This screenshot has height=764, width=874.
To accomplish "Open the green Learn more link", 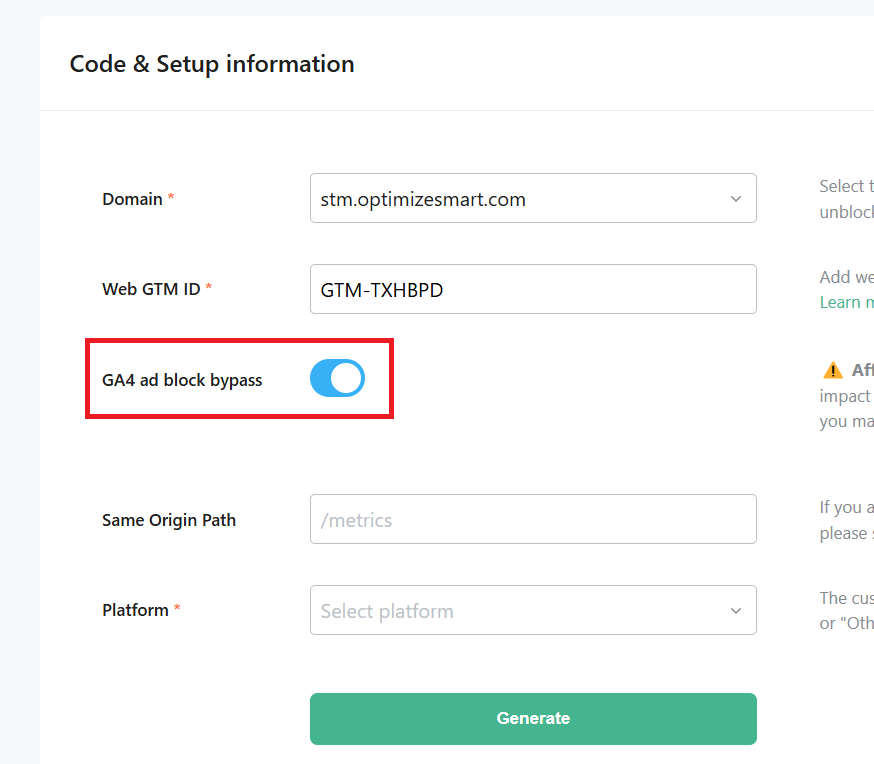I will pyautogui.click(x=846, y=302).
